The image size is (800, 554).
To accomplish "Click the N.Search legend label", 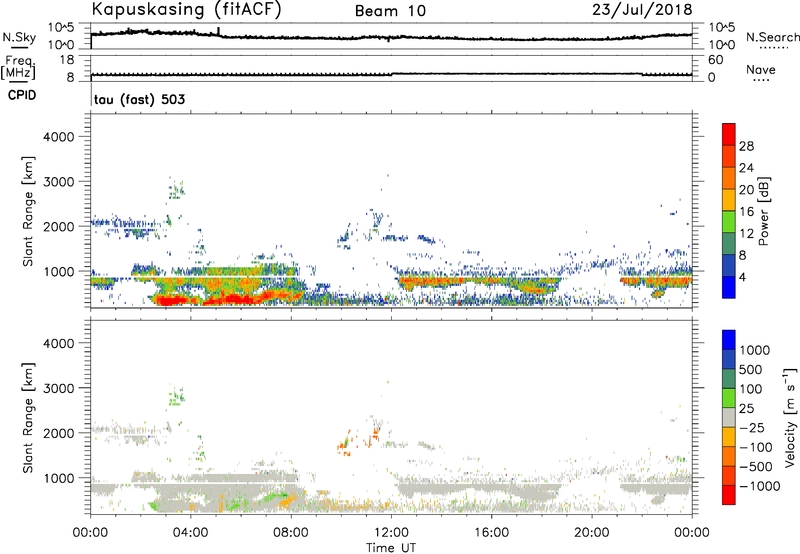I will [772, 37].
